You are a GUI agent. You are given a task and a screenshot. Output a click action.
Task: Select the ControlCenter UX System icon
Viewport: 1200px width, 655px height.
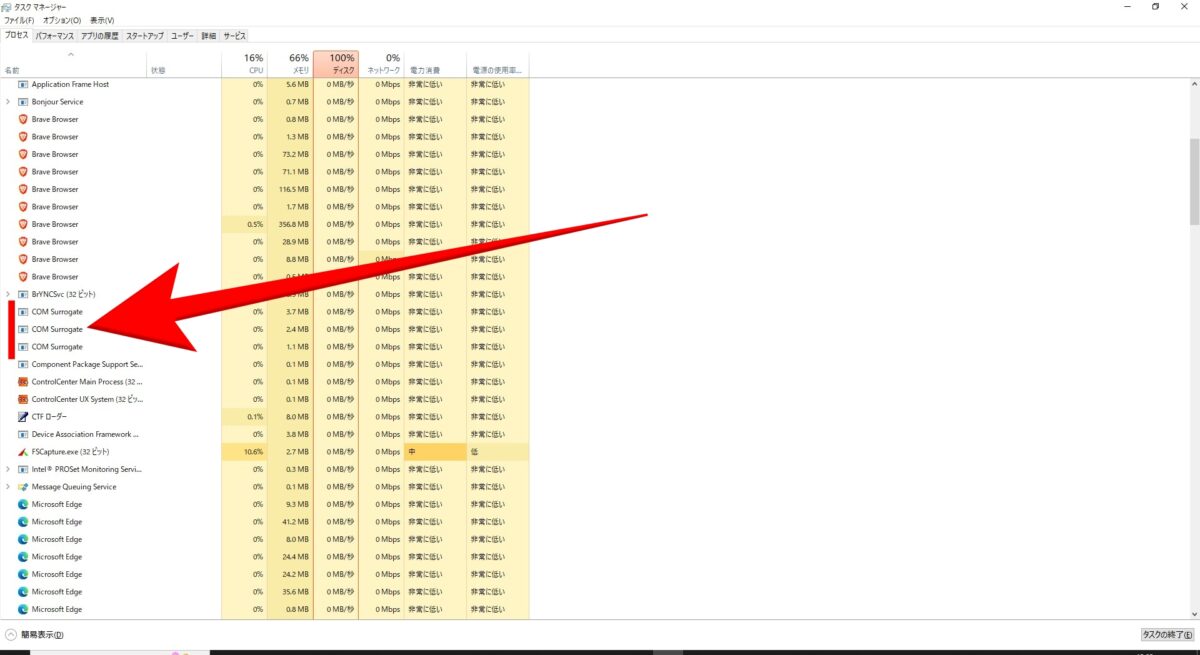pos(23,399)
